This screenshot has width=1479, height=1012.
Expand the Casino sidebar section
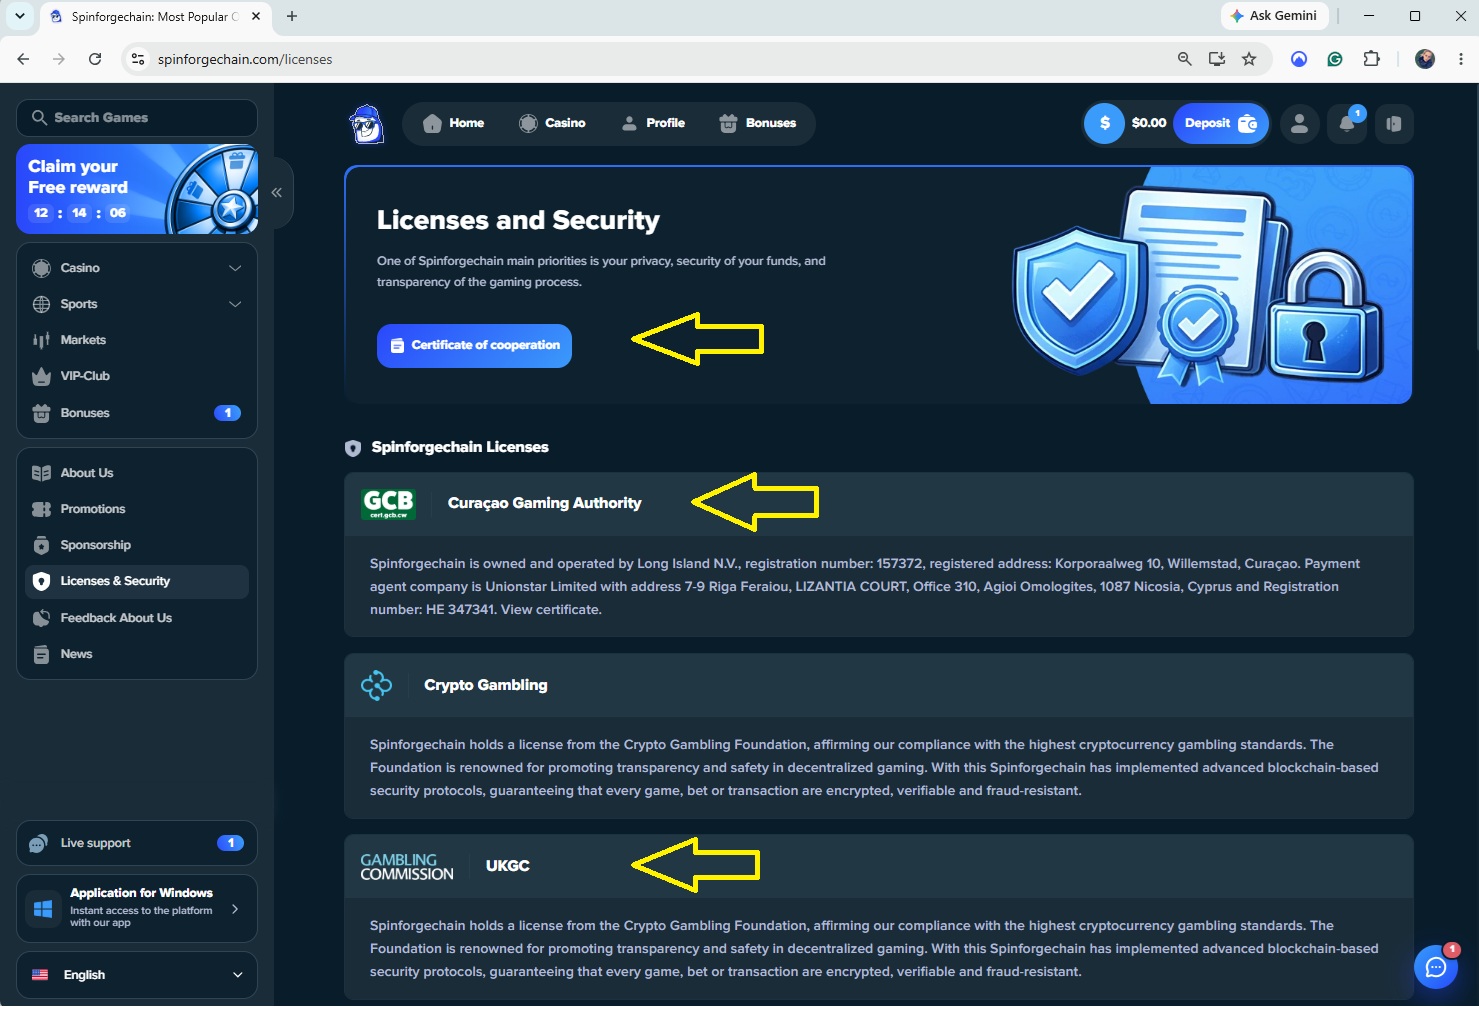[137, 268]
